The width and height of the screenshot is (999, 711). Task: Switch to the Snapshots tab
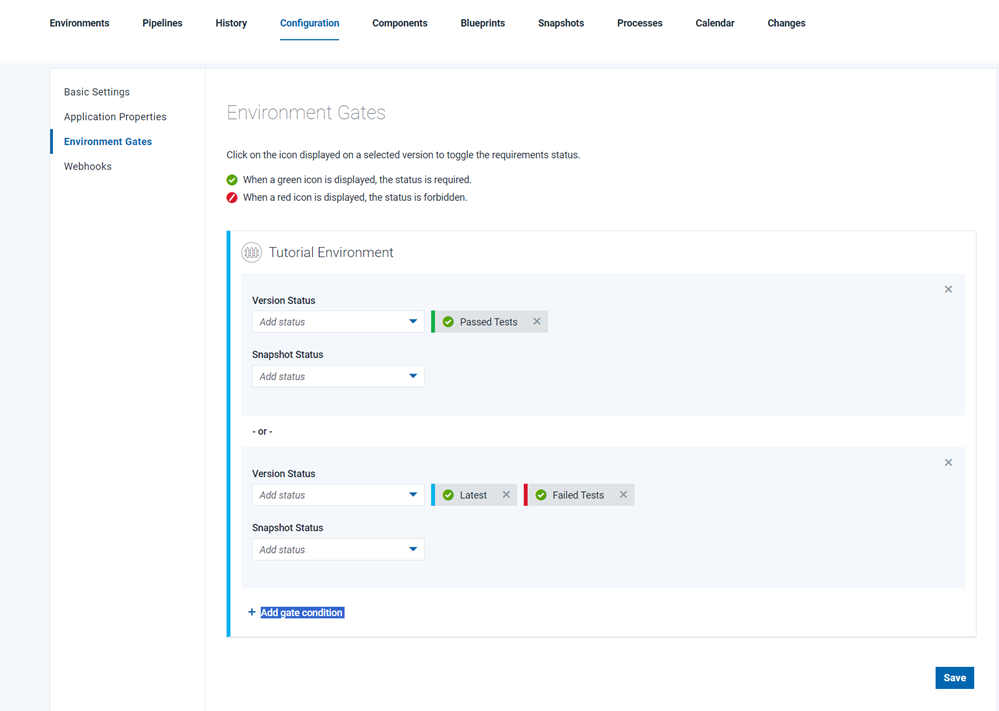point(560,22)
